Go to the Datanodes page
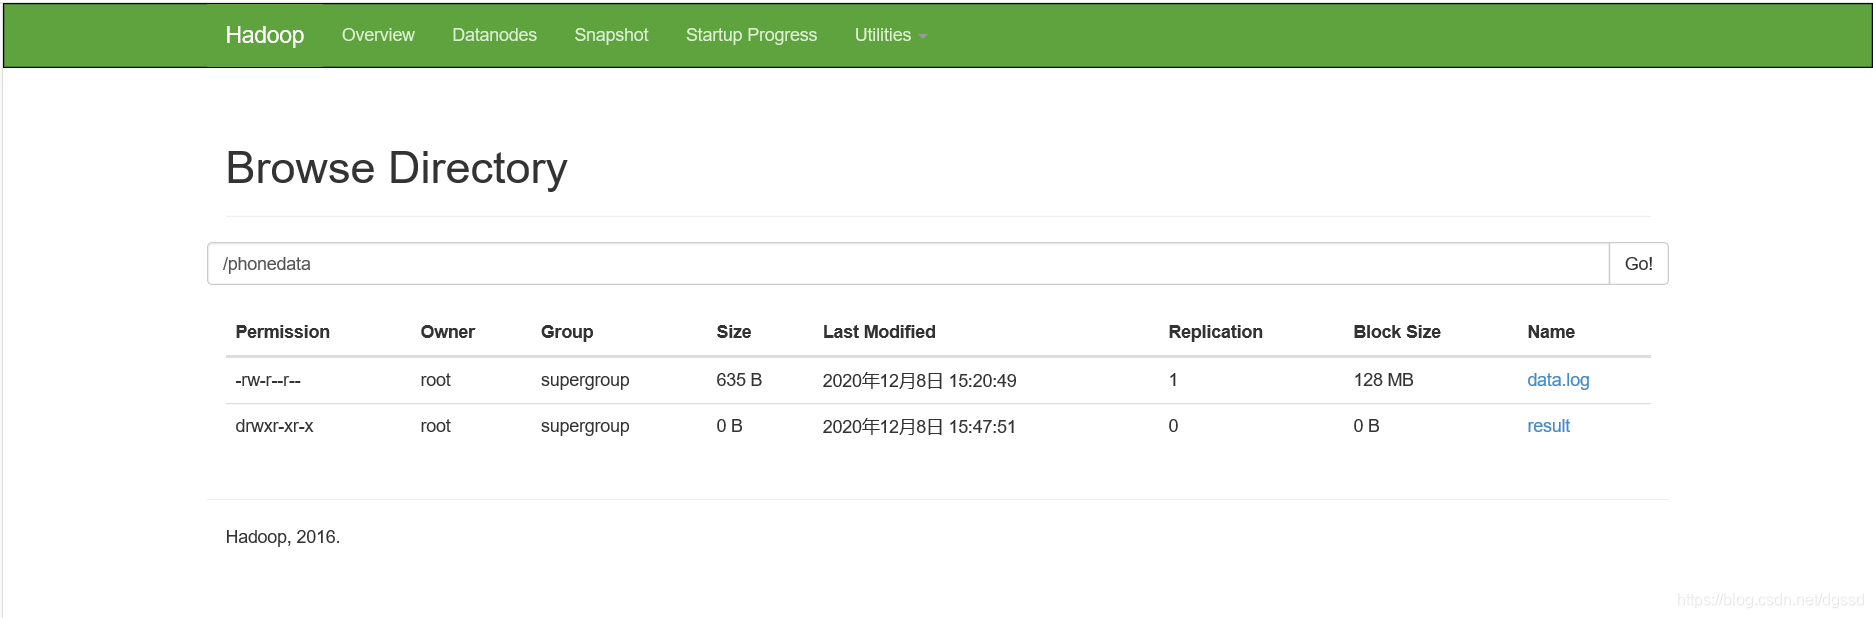The image size is (1873, 618). (x=494, y=35)
